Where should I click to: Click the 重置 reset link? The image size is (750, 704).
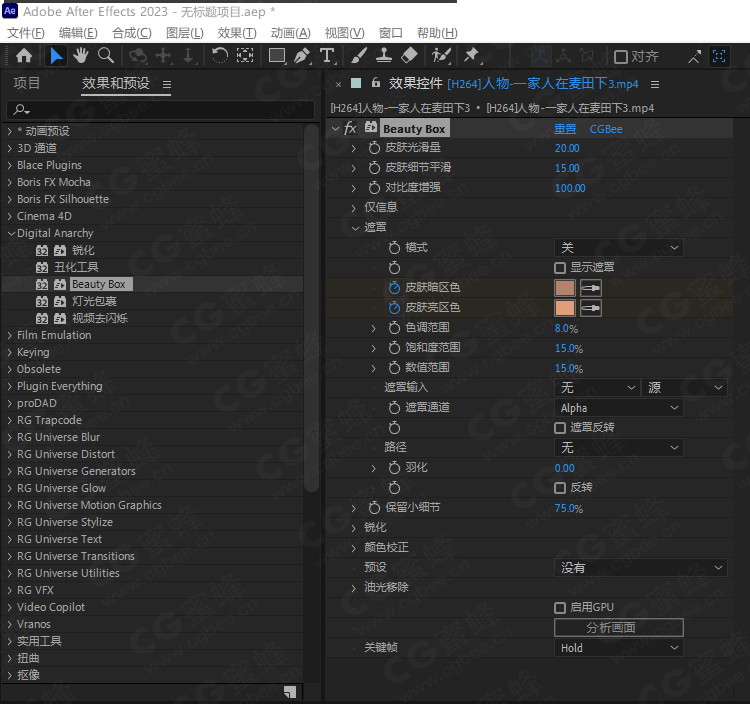coord(565,129)
